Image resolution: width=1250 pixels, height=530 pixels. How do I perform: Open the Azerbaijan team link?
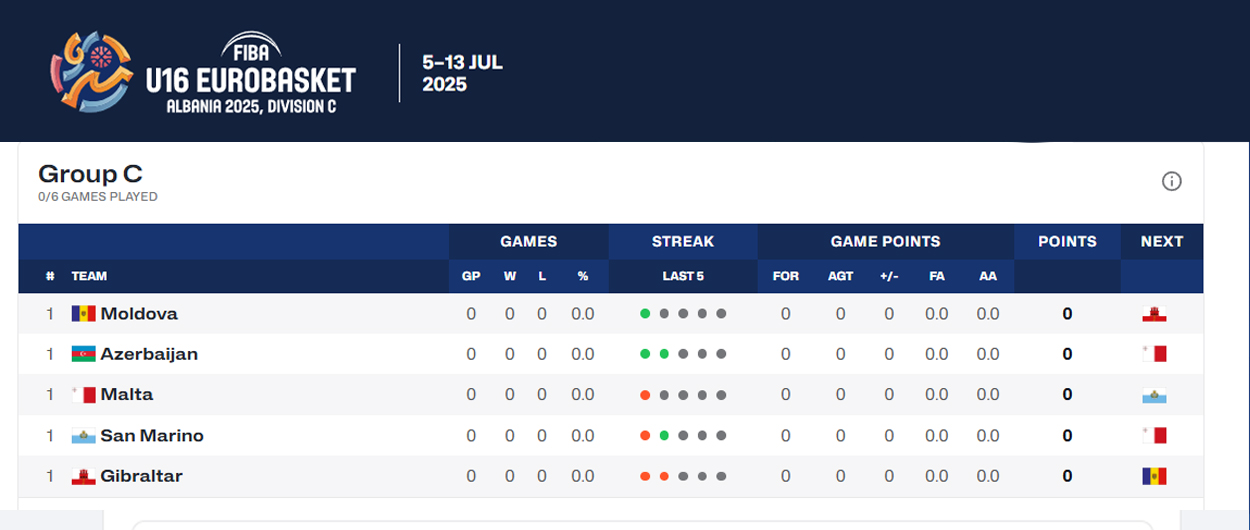click(x=149, y=354)
